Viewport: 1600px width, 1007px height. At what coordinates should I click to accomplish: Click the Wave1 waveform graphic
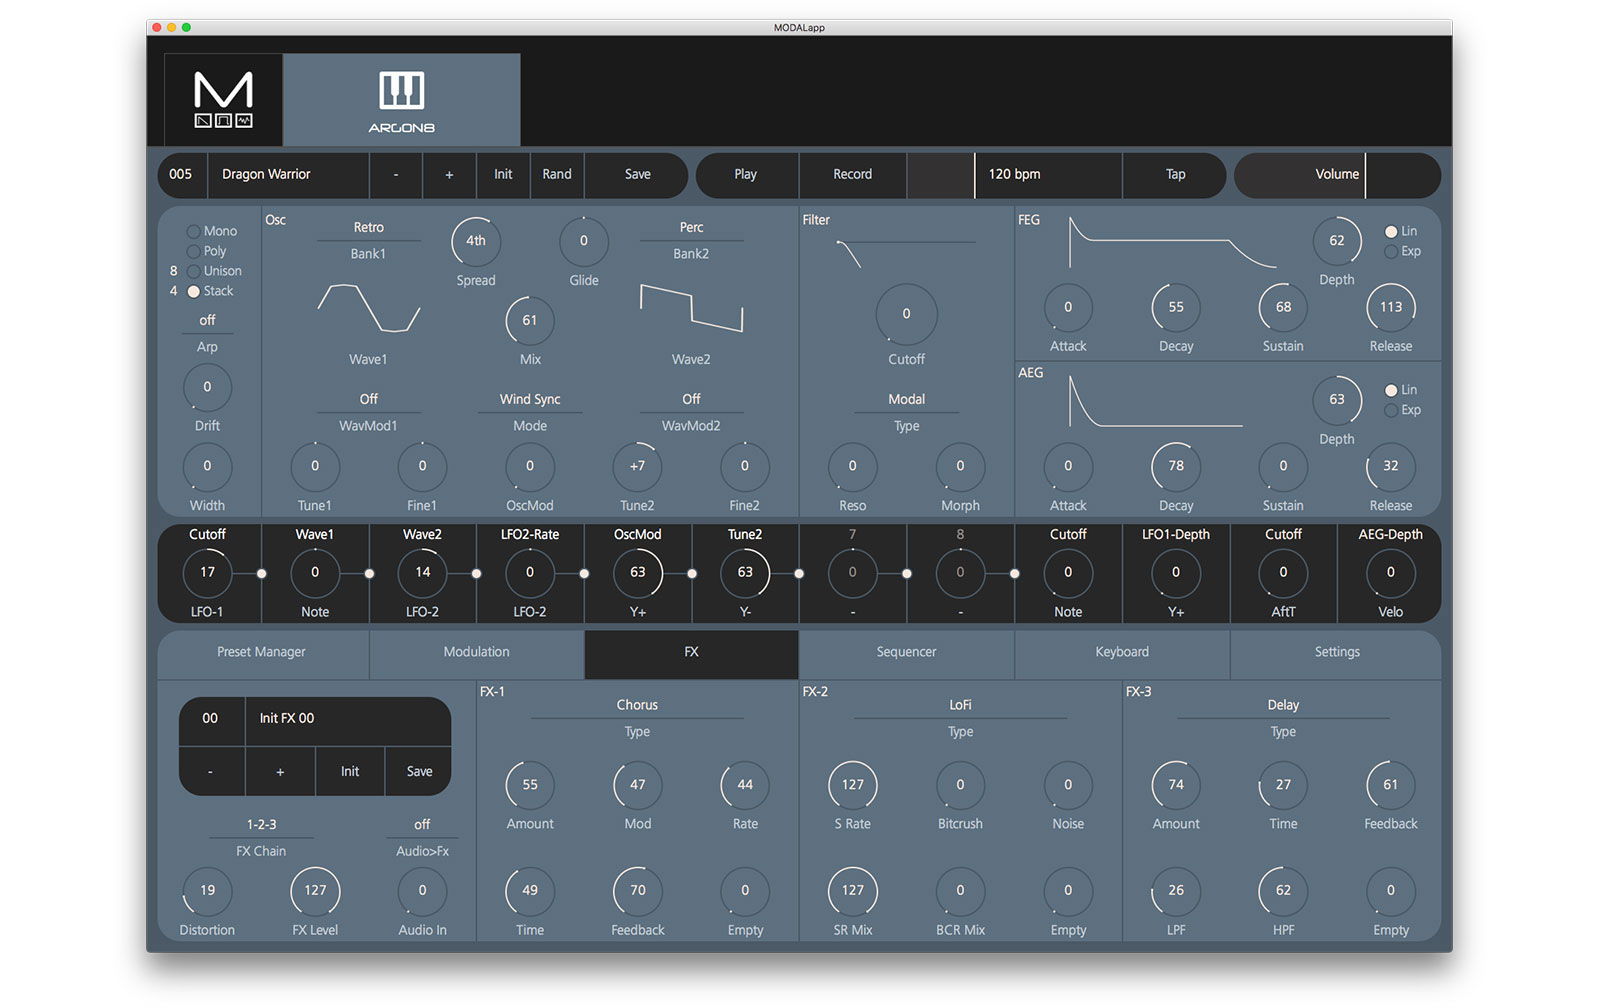click(368, 308)
